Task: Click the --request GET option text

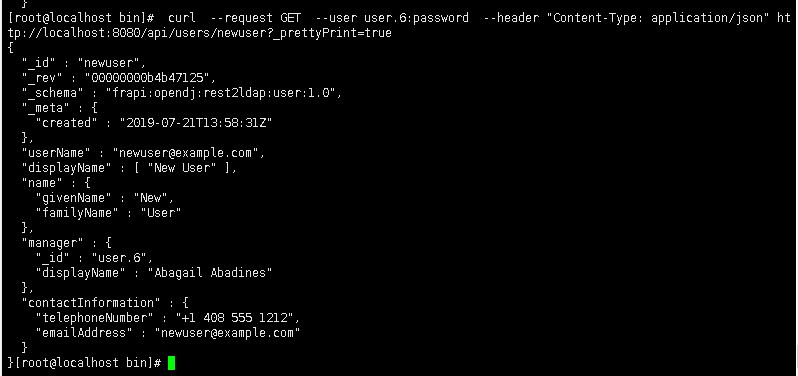Action: [x=255, y=18]
